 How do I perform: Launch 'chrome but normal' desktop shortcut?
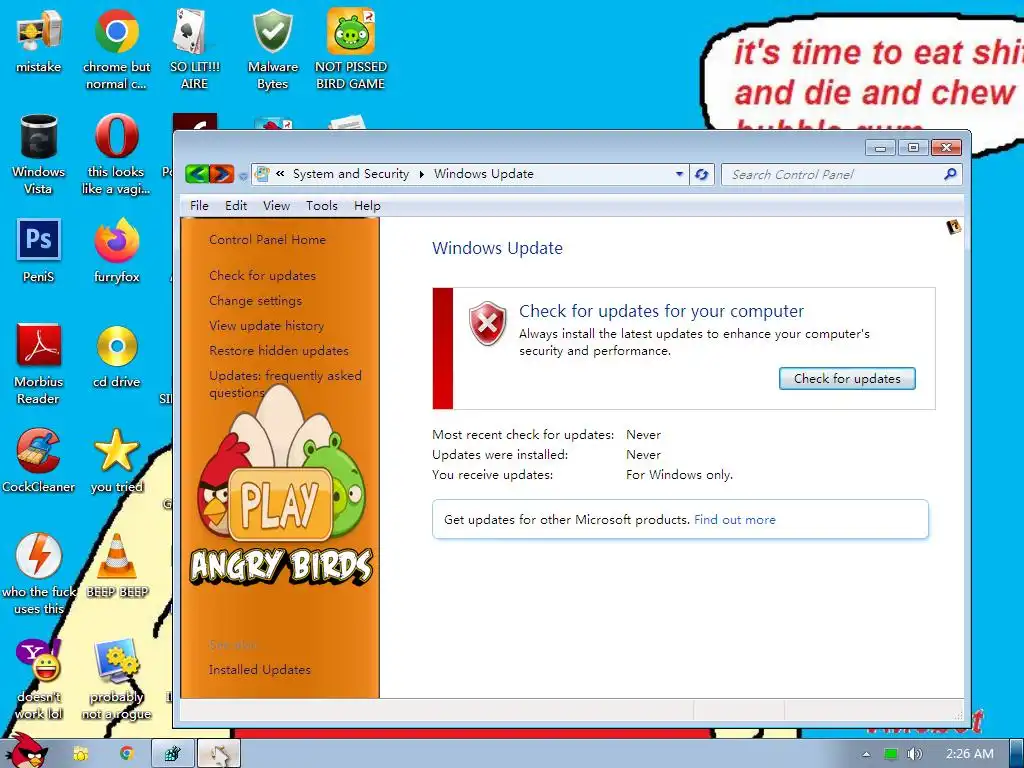point(116,50)
